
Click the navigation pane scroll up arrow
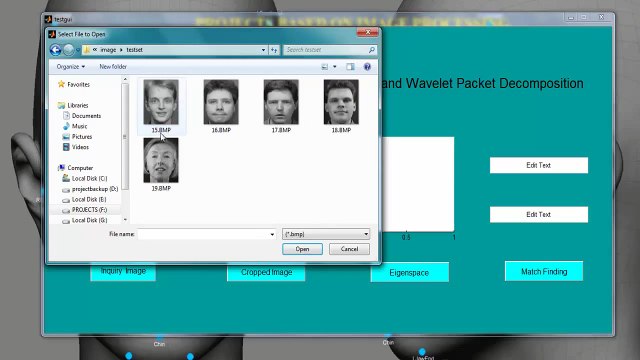click(x=125, y=79)
